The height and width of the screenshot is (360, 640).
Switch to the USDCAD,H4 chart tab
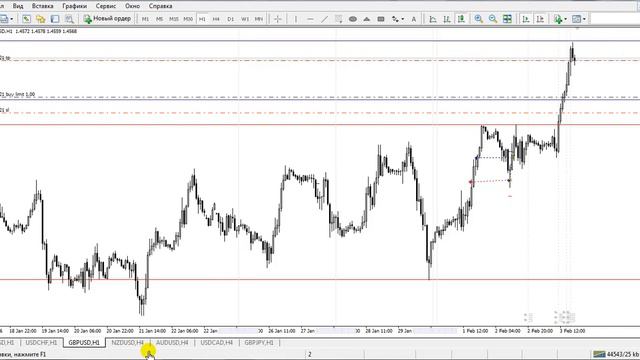click(217, 342)
